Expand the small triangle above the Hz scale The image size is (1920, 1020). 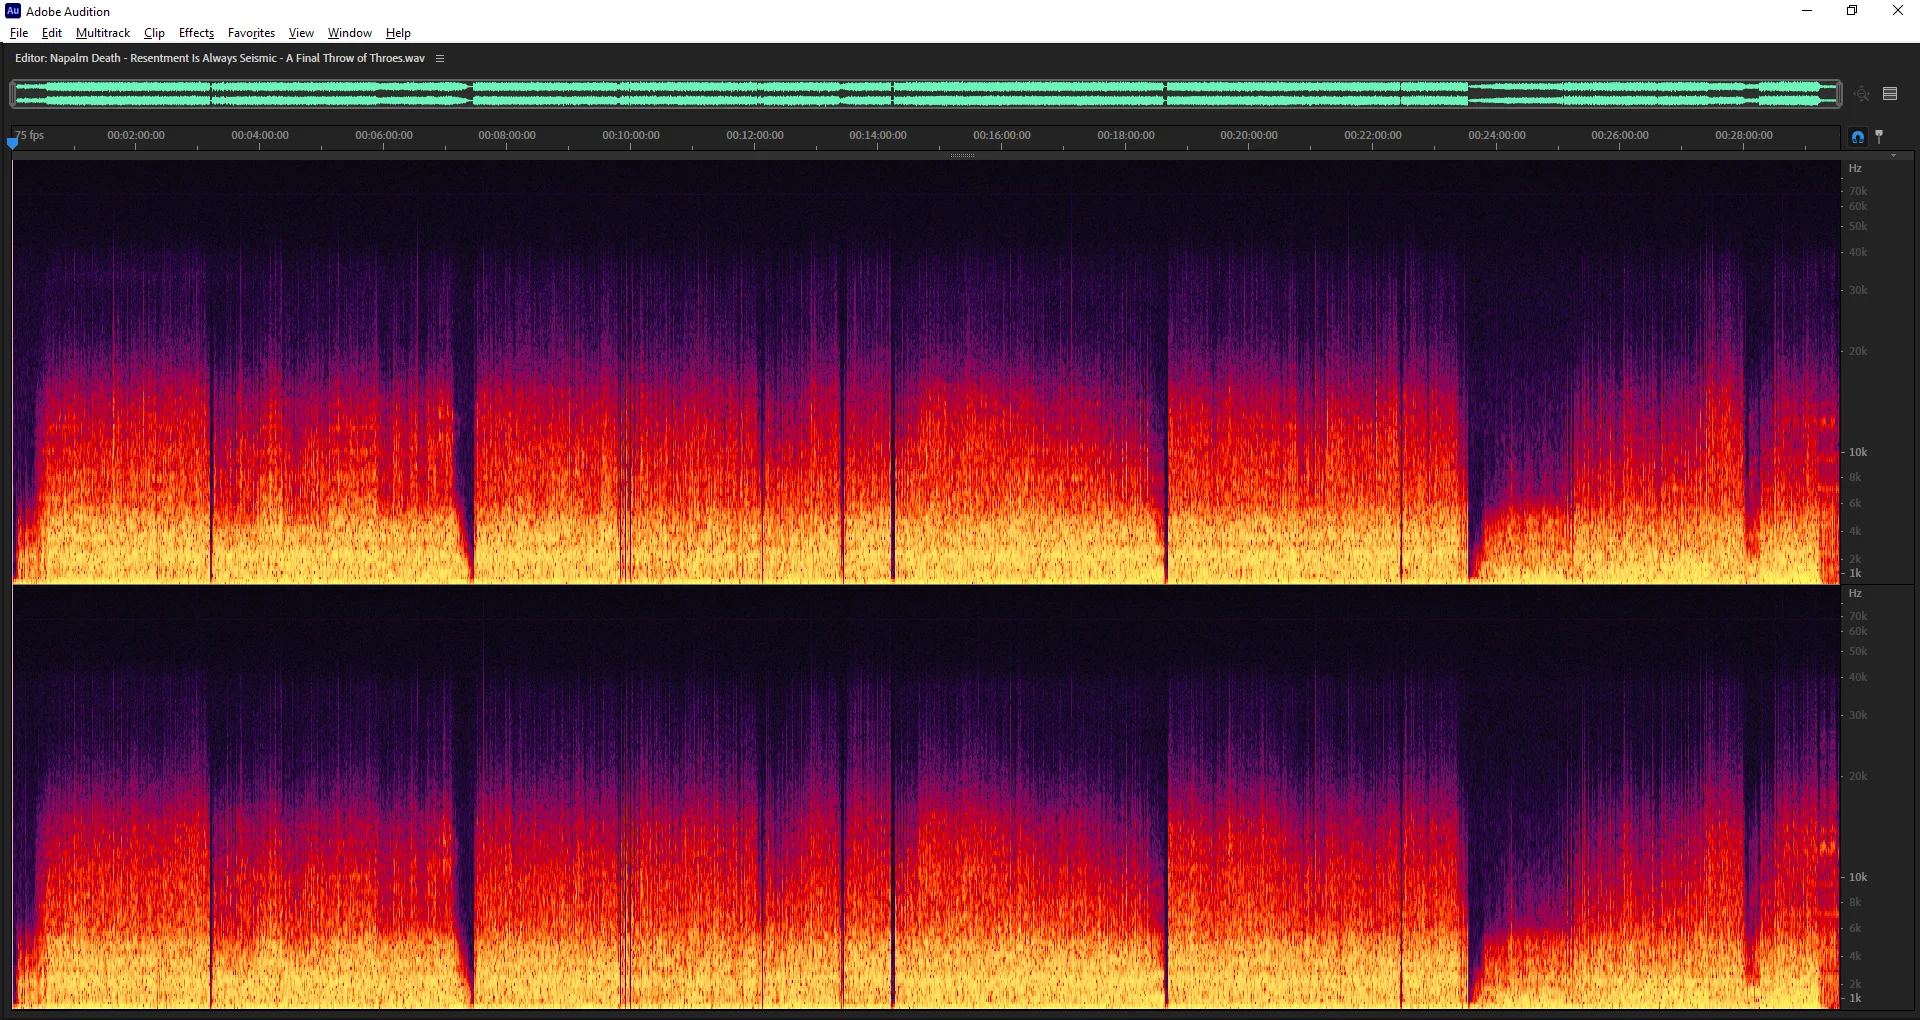click(1893, 156)
